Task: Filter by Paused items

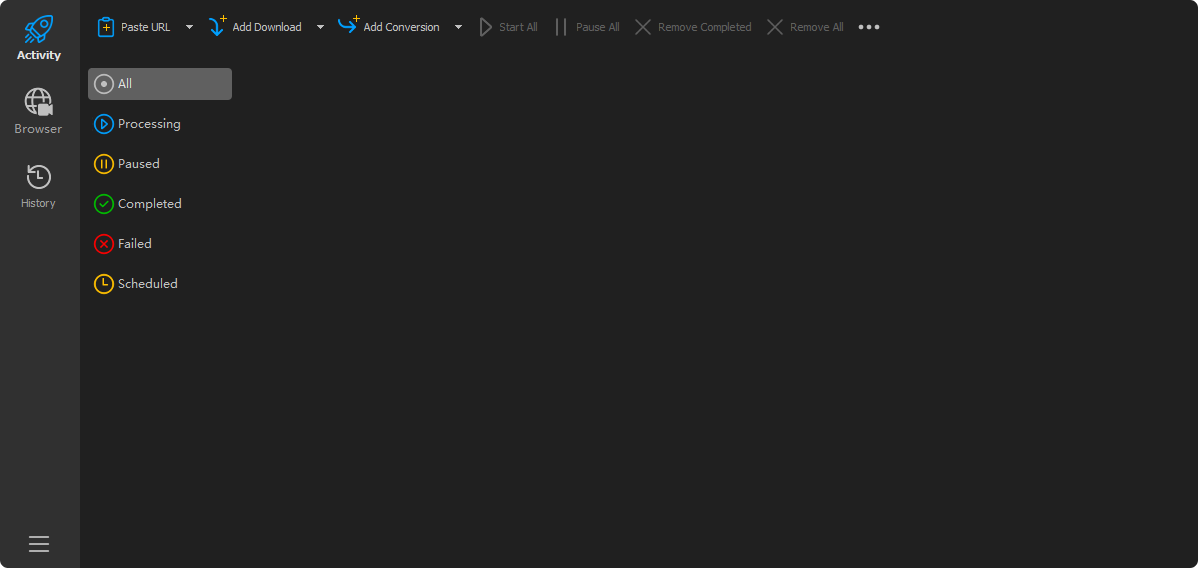Action: 138,164
